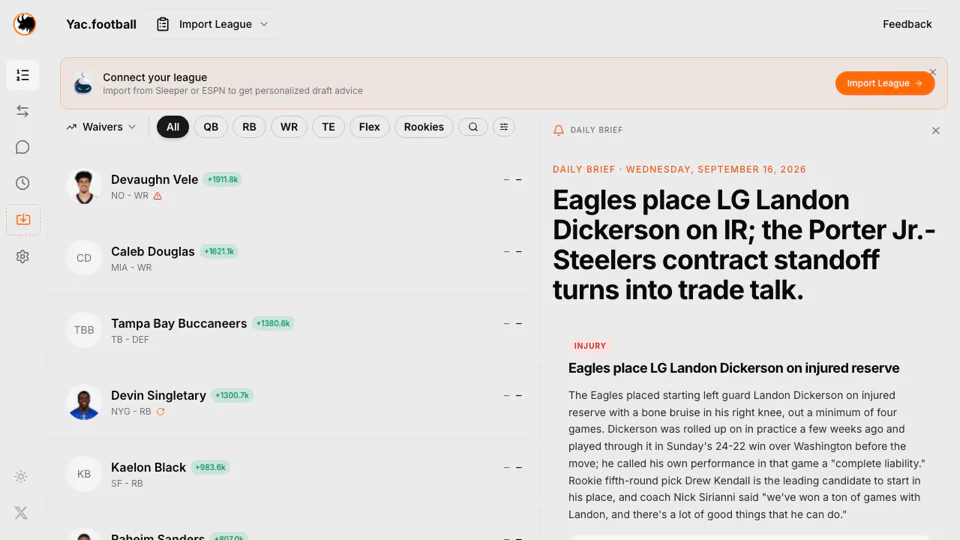This screenshot has height=540, width=960.
Task: Click the +1621.1k badge for Caleb Douglas
Action: click(x=219, y=251)
